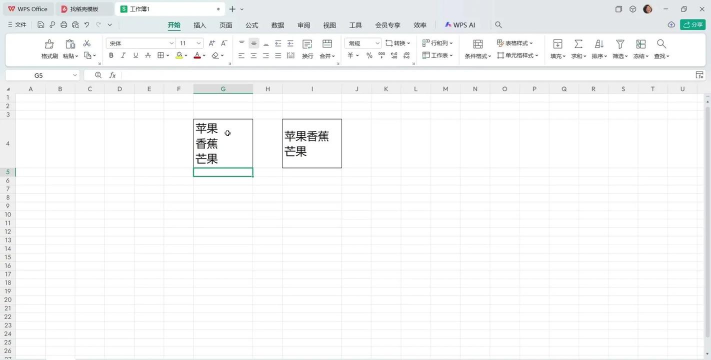
Task: Click the Increase font size icon
Action: coord(212,44)
